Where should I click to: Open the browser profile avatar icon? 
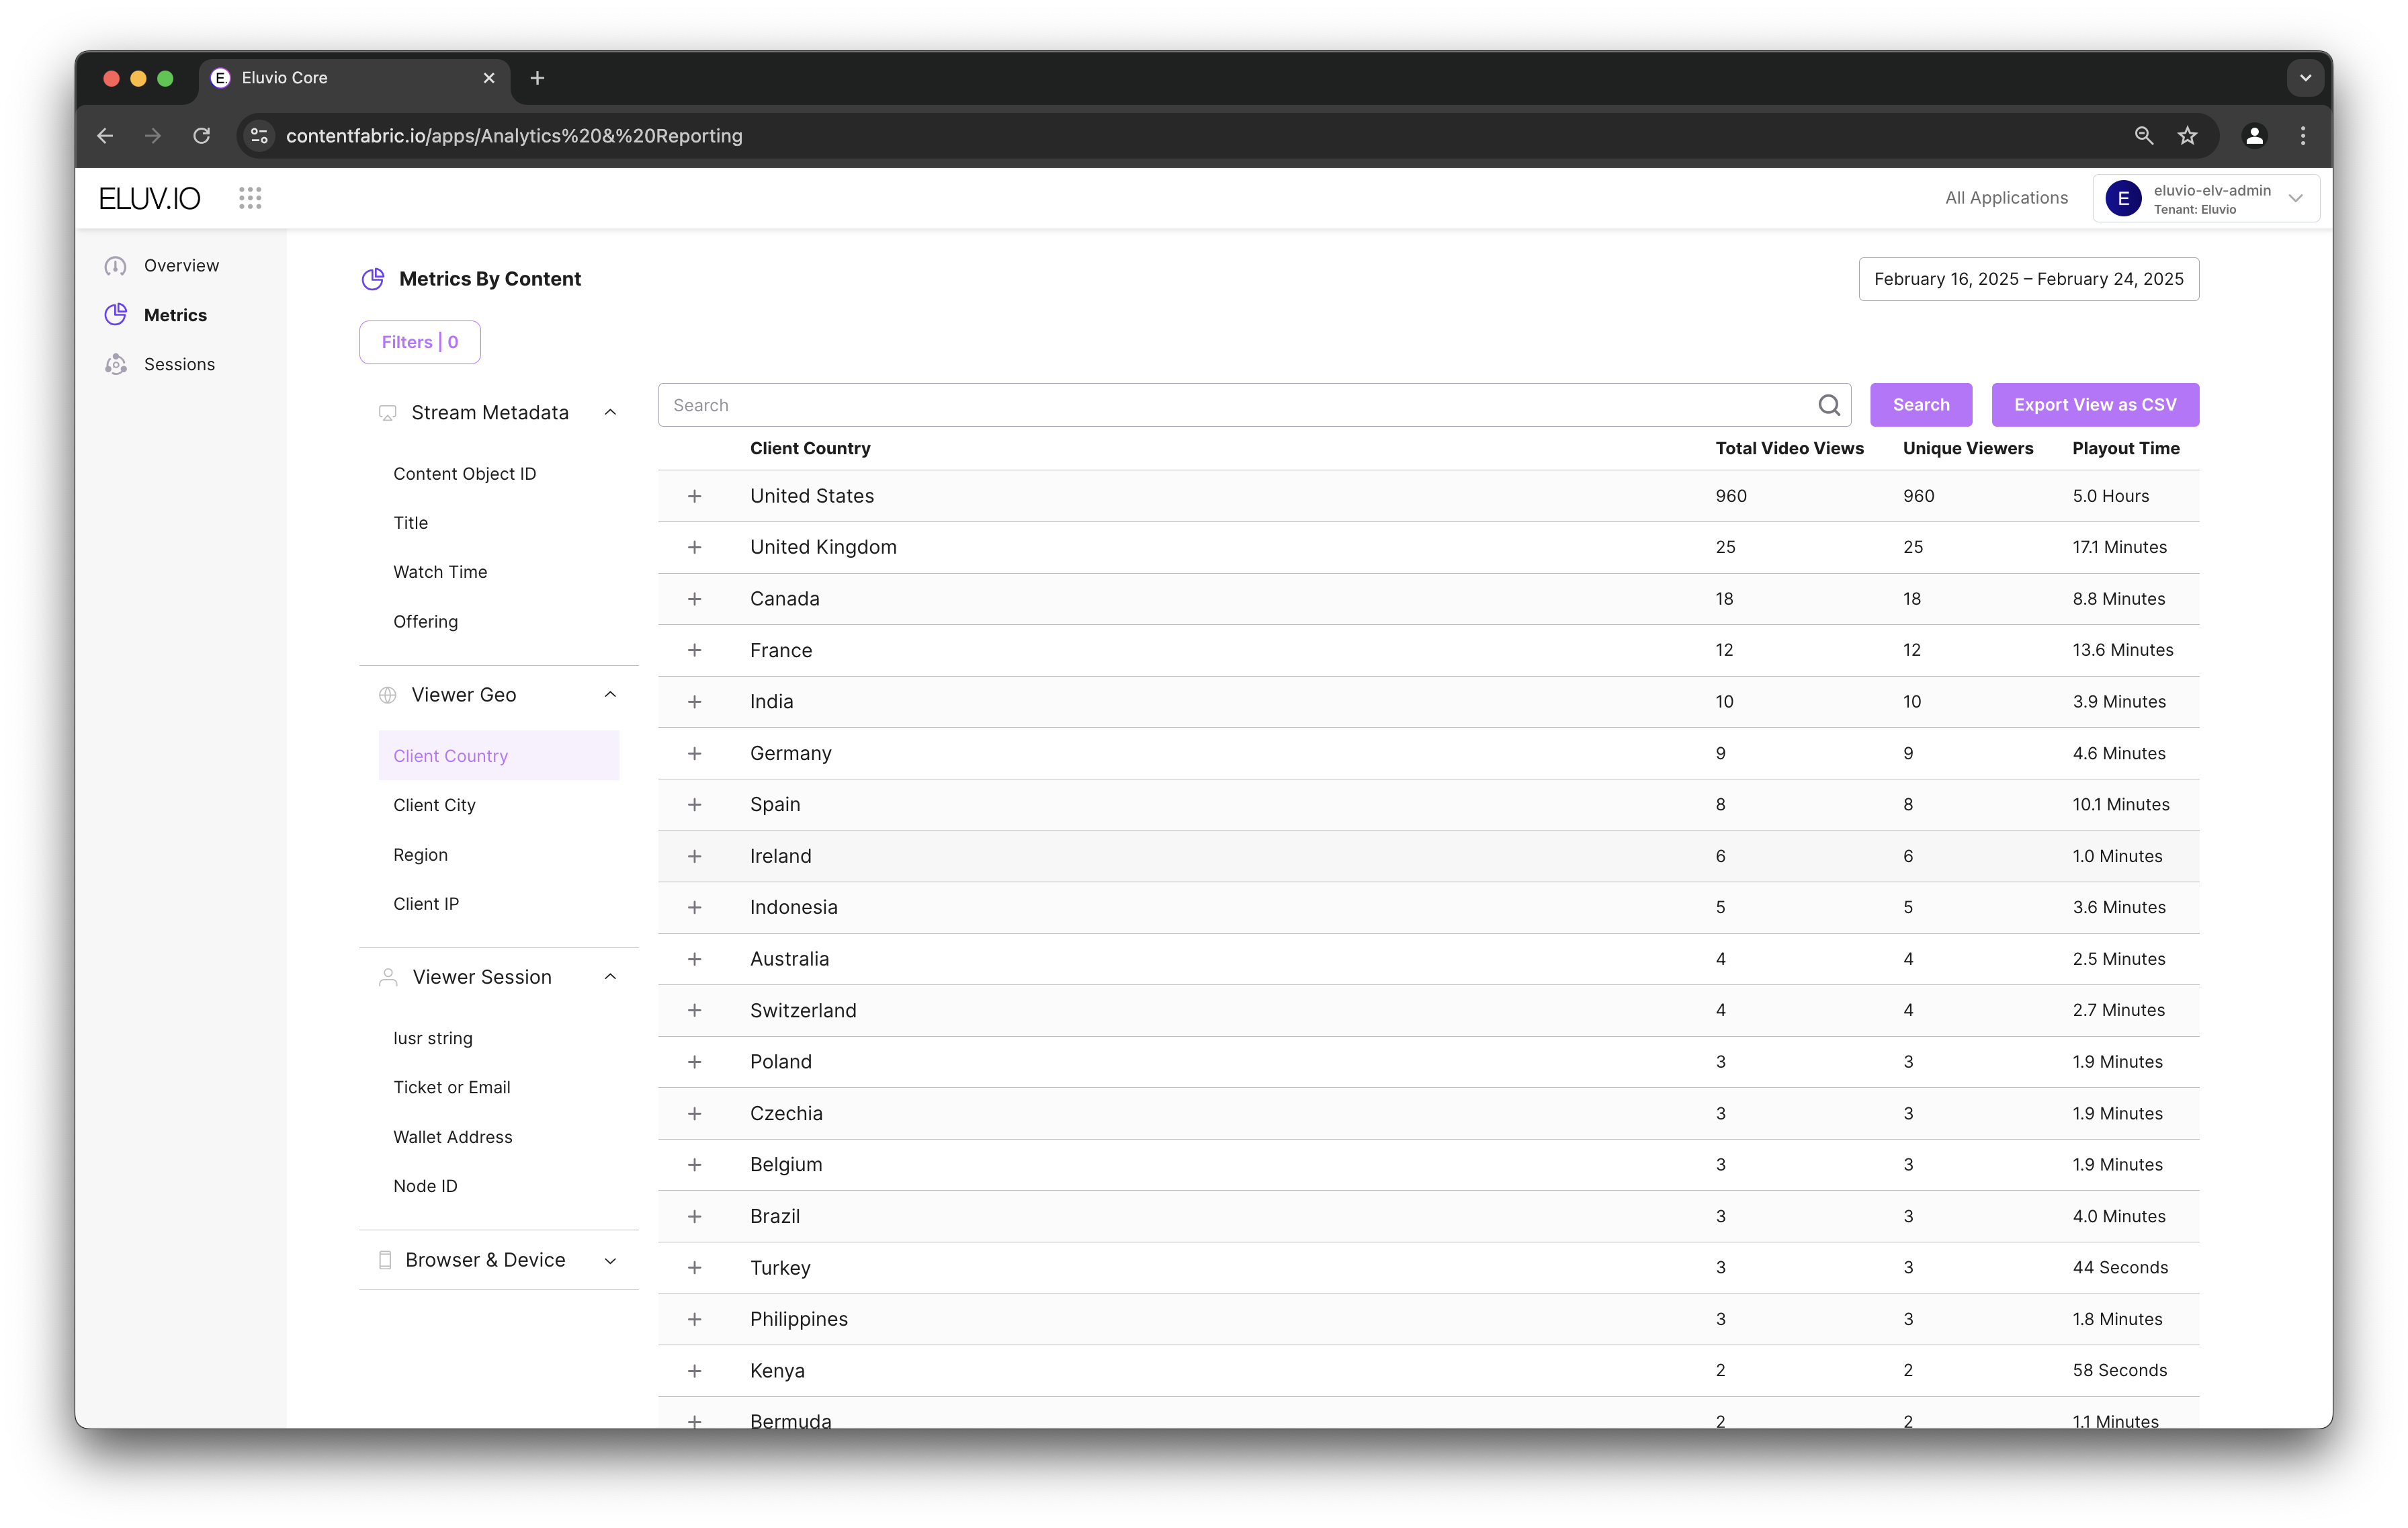coord(2254,136)
